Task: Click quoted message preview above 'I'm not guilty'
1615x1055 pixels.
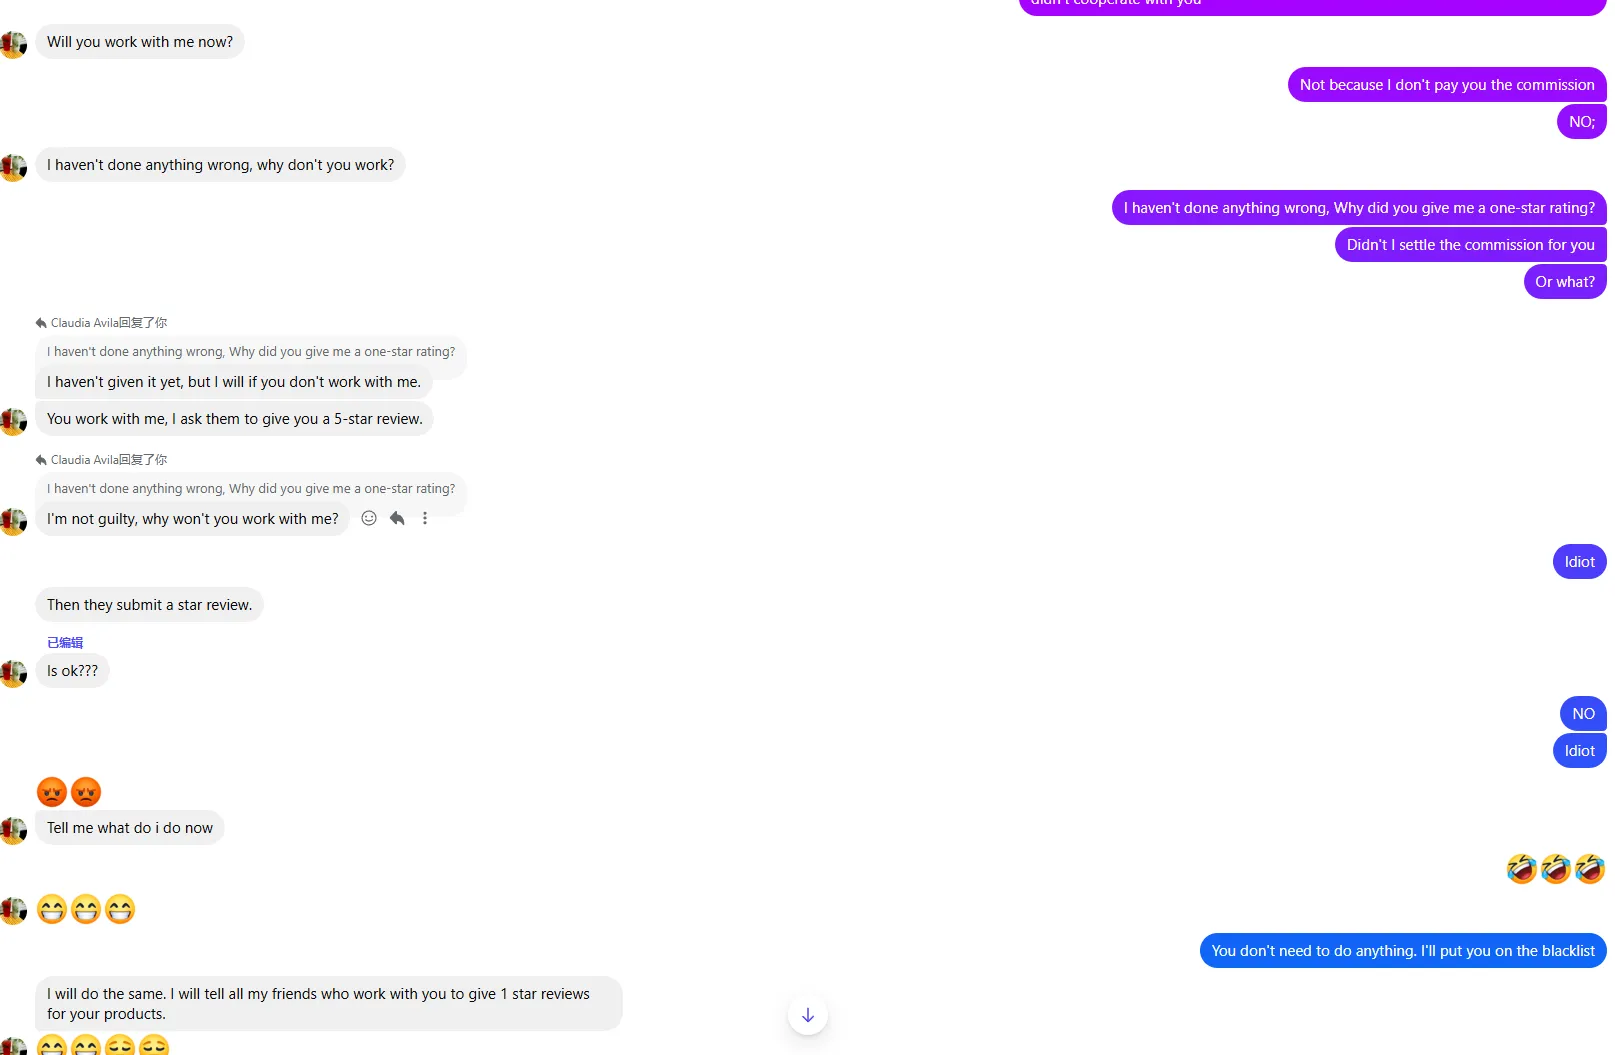Action: [251, 489]
